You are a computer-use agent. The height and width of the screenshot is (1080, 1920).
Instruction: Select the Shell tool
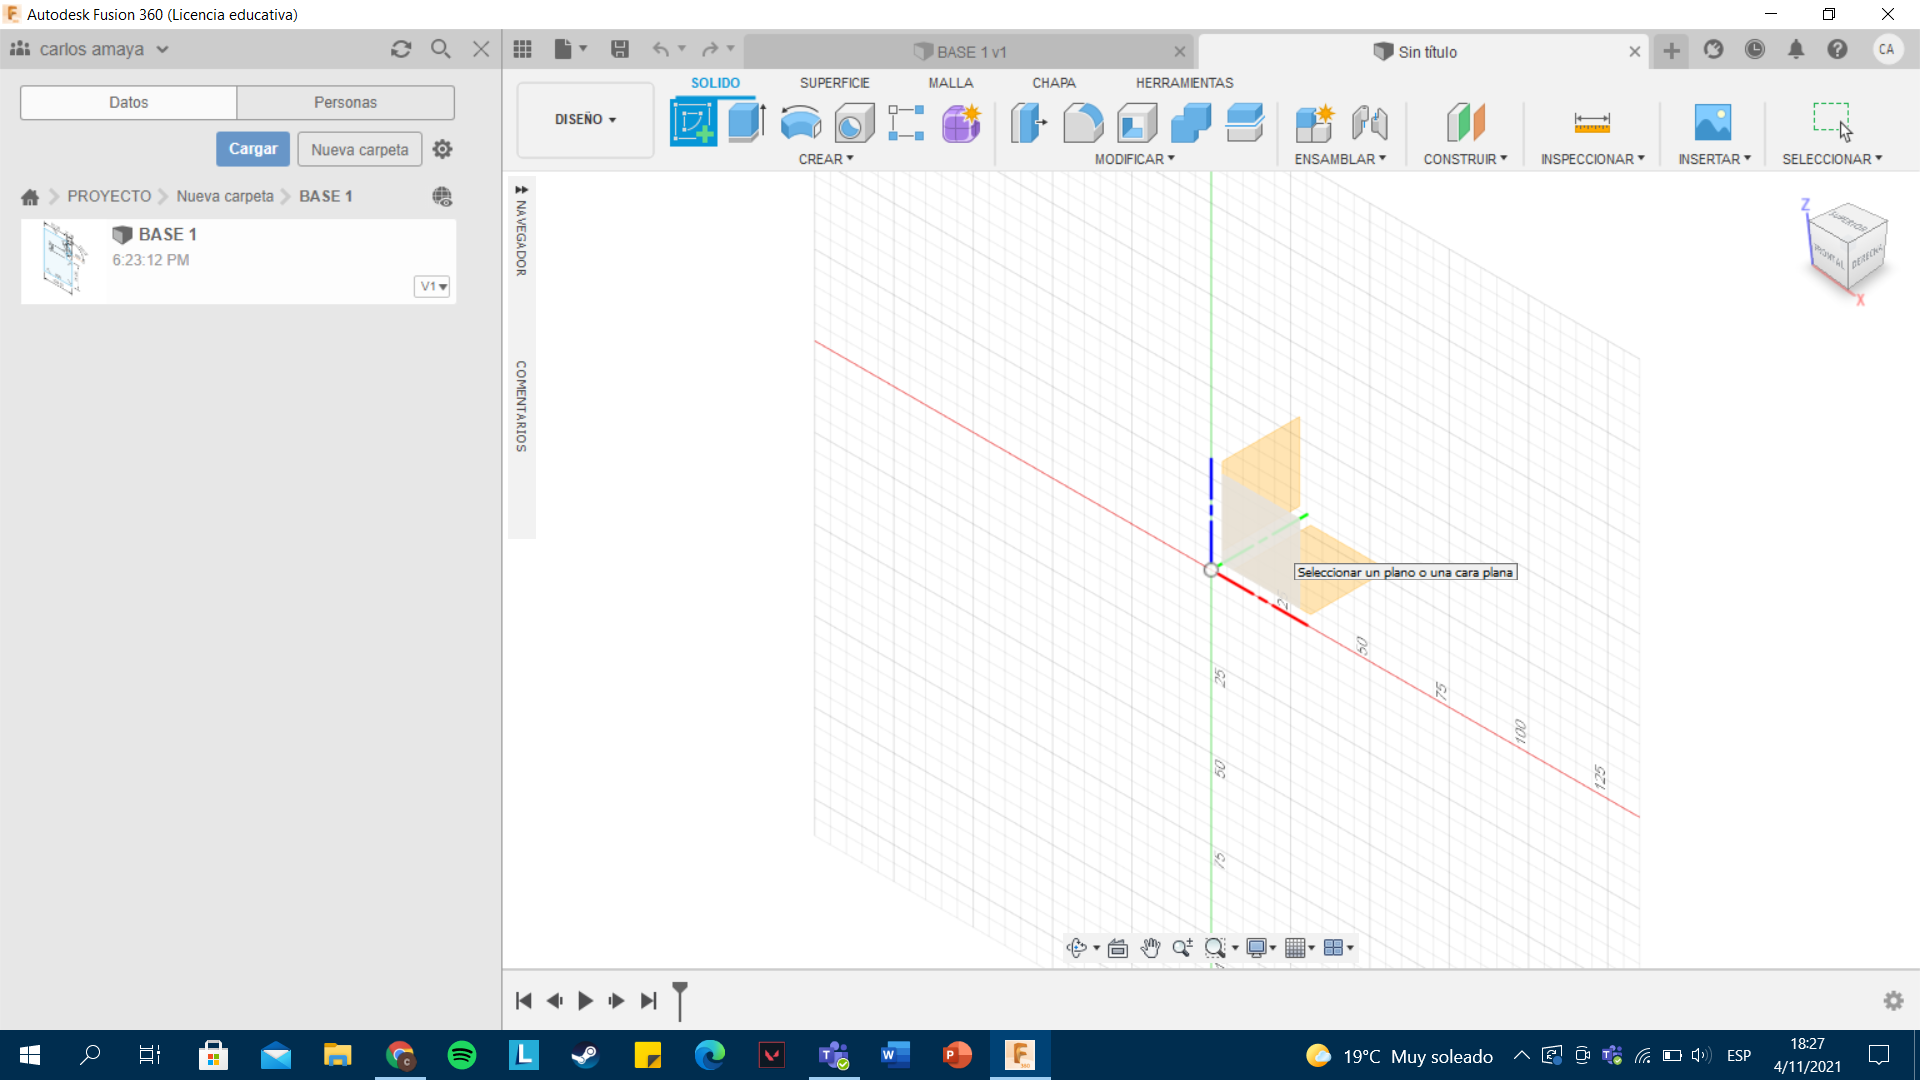click(1137, 122)
